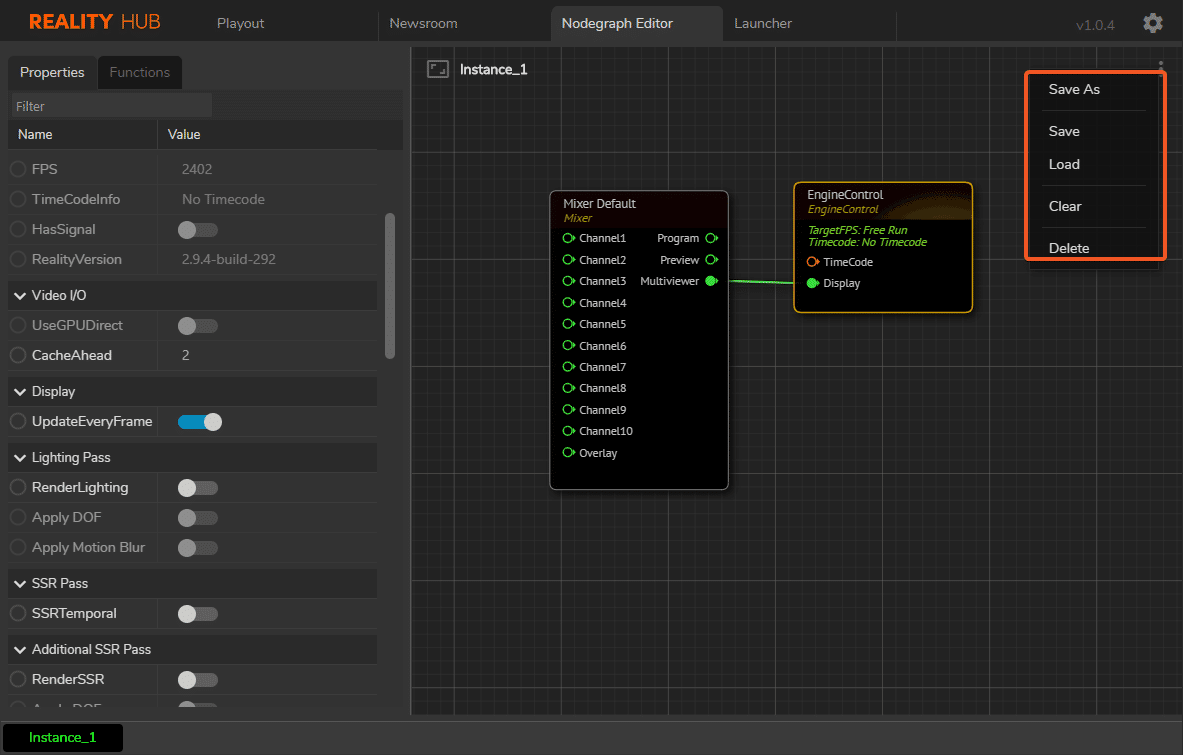This screenshot has width=1183, height=755.
Task: Turn on the UseGPUDirect switch
Action: (x=197, y=326)
